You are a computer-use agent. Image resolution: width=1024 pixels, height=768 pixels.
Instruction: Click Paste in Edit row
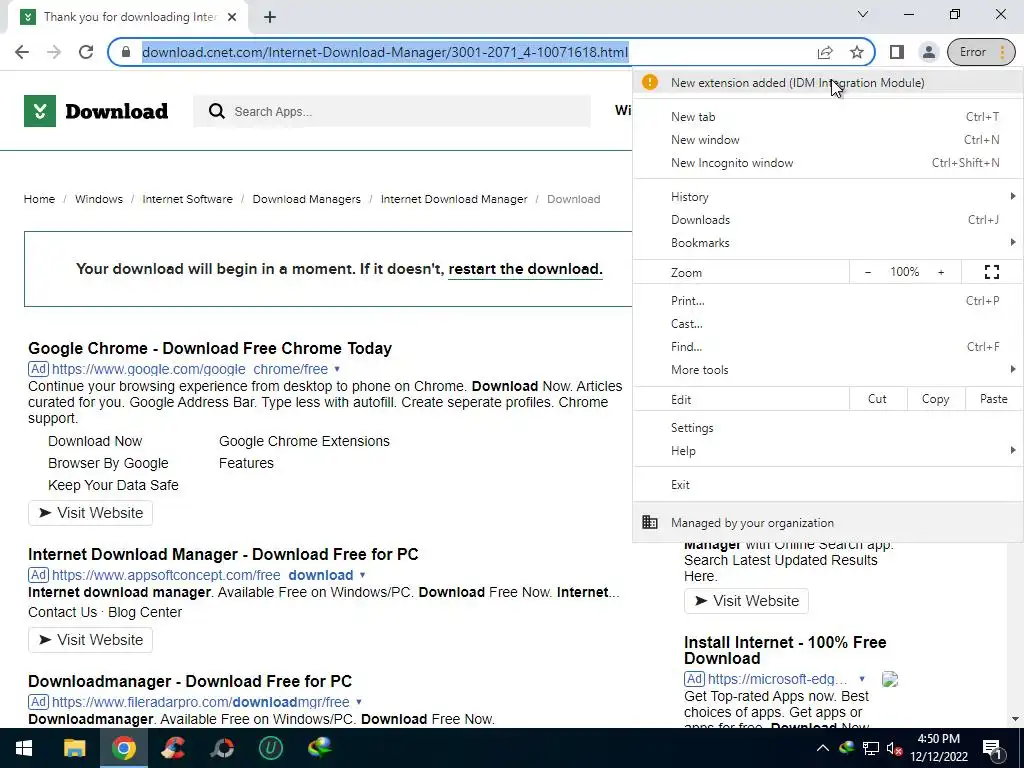(x=993, y=399)
